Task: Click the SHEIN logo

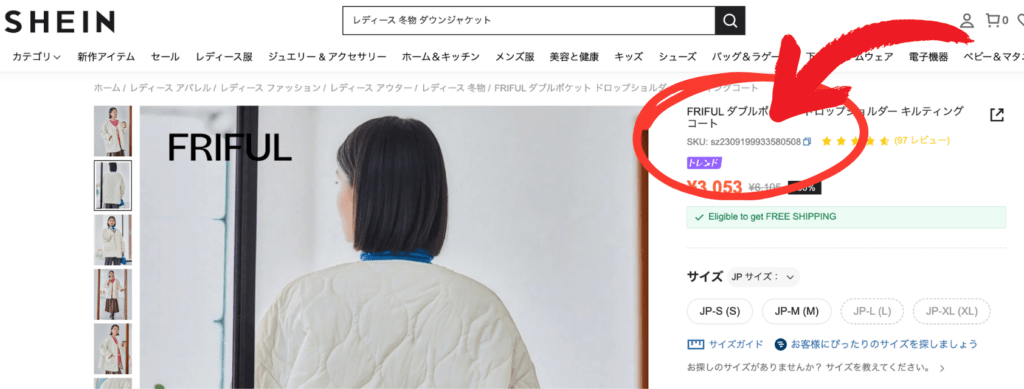Action: click(x=59, y=22)
